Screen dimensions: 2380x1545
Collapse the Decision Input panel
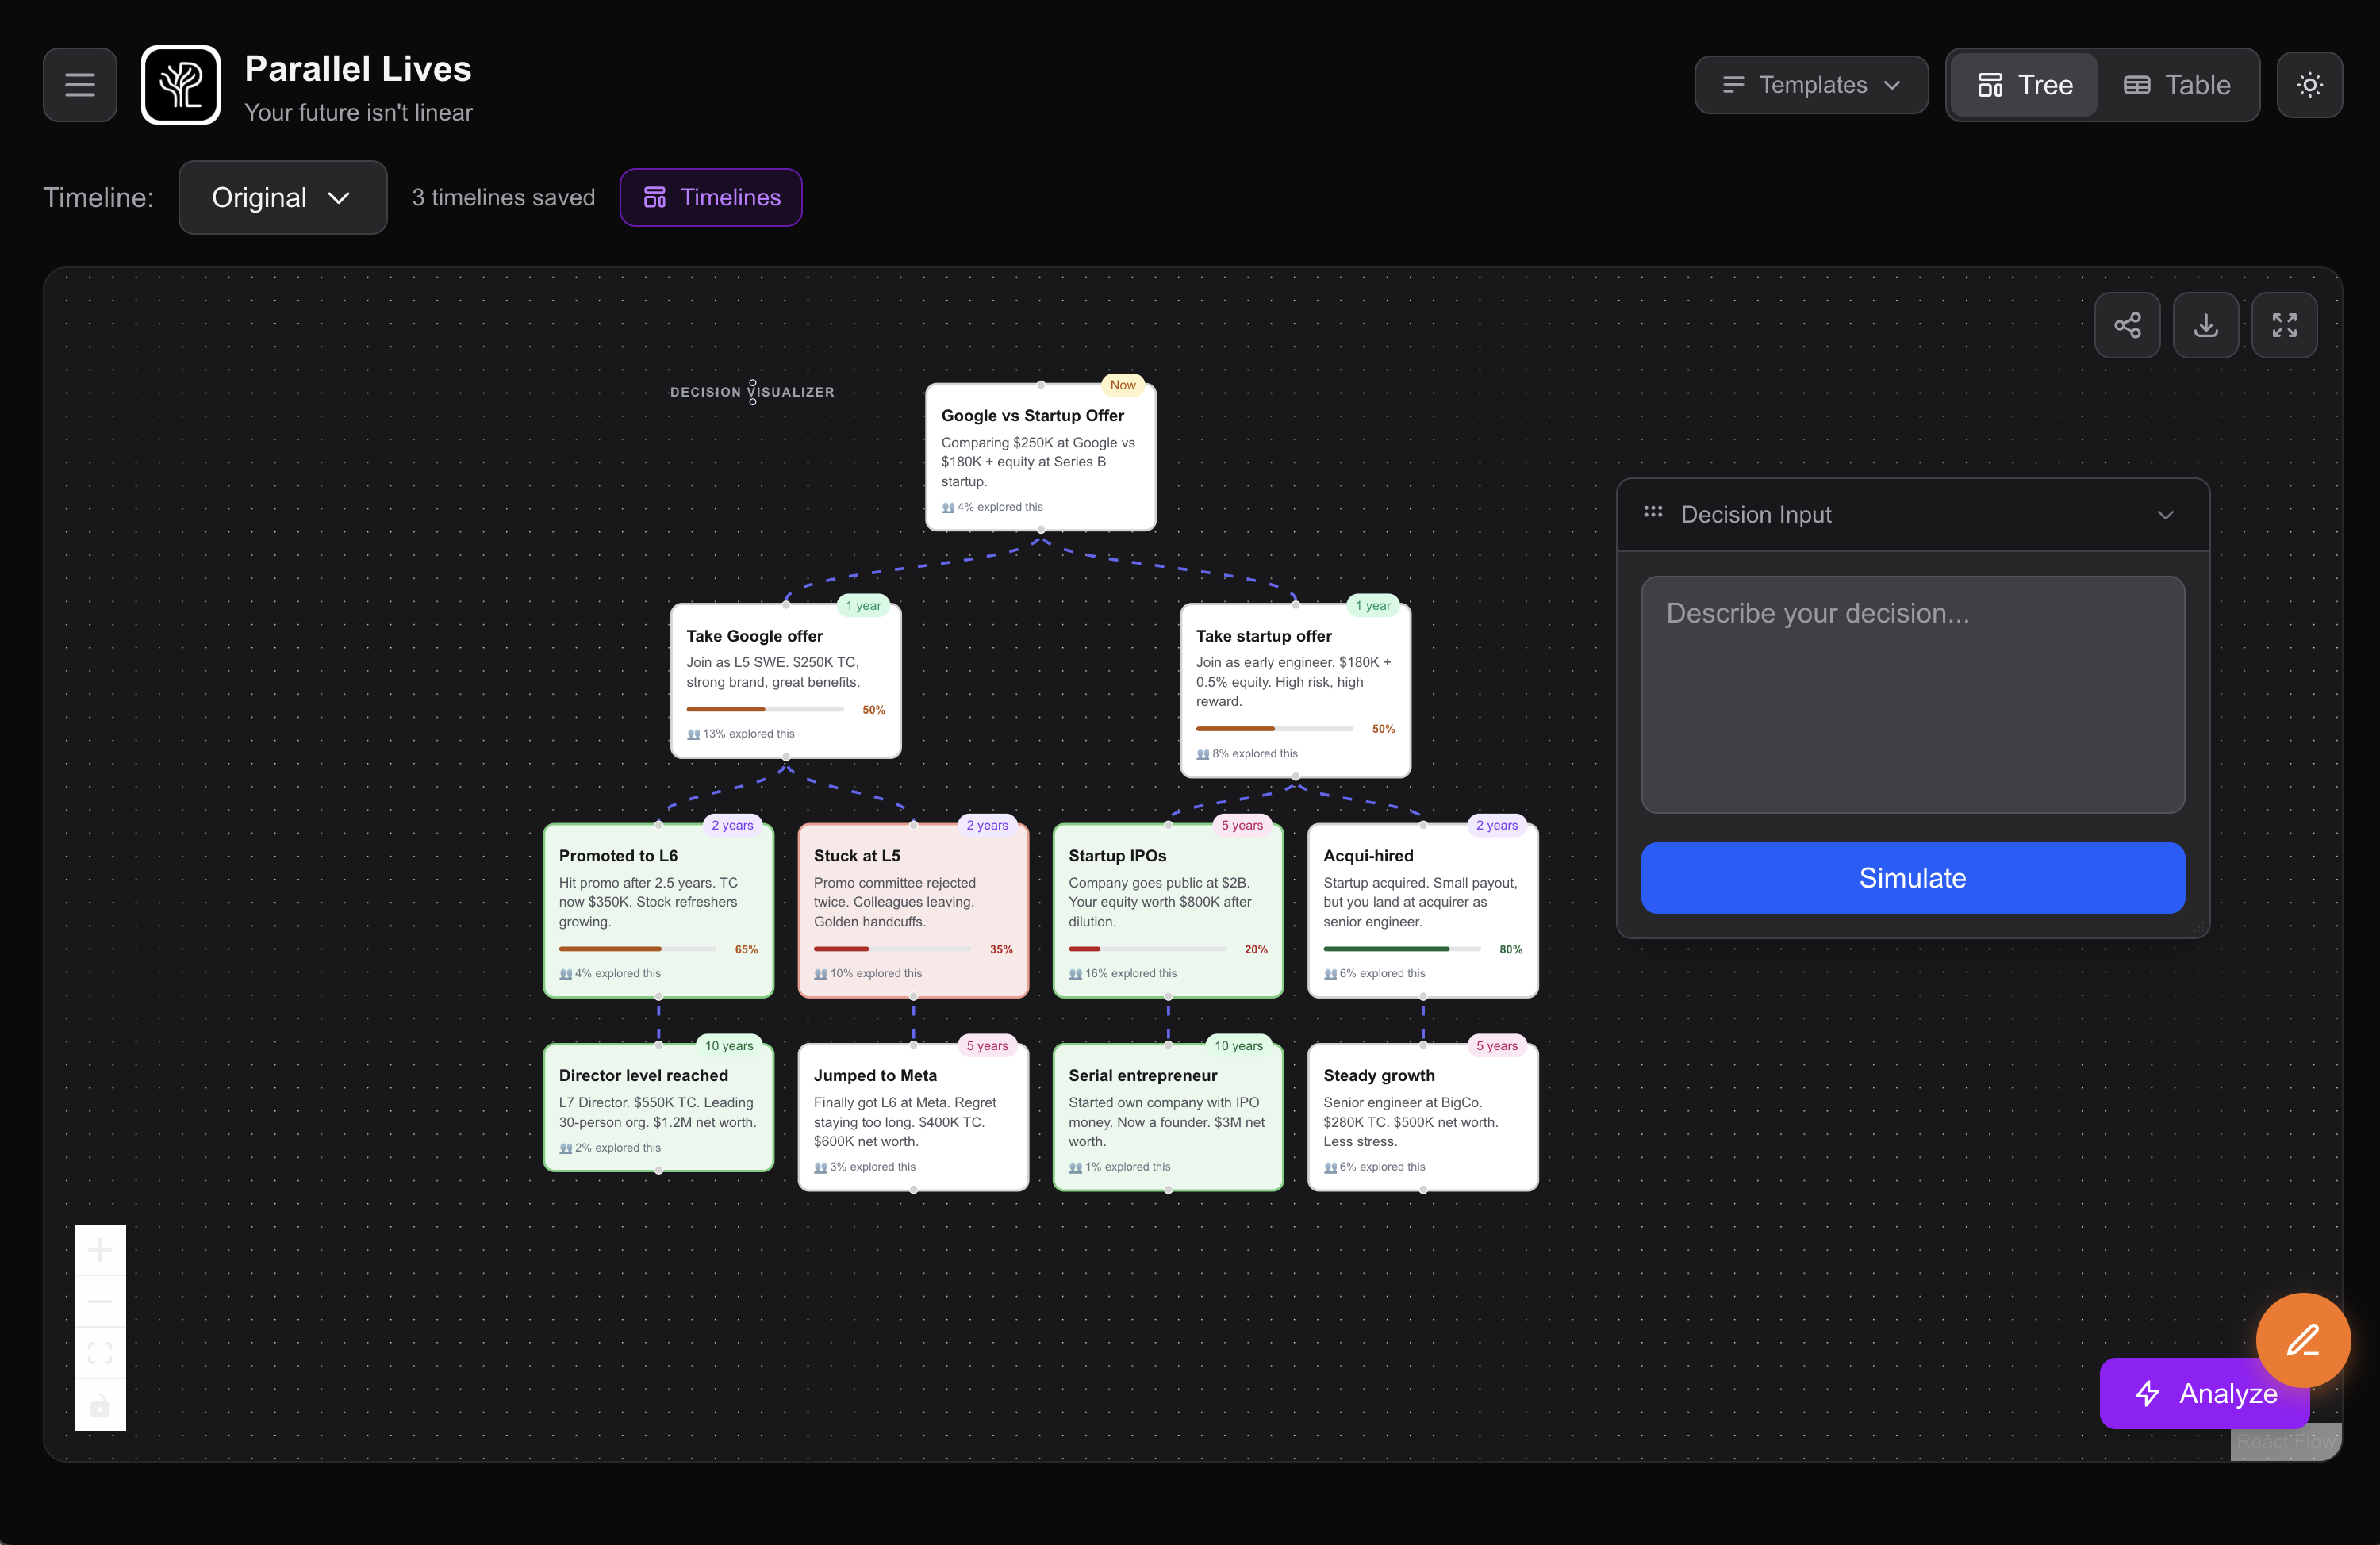2166,515
